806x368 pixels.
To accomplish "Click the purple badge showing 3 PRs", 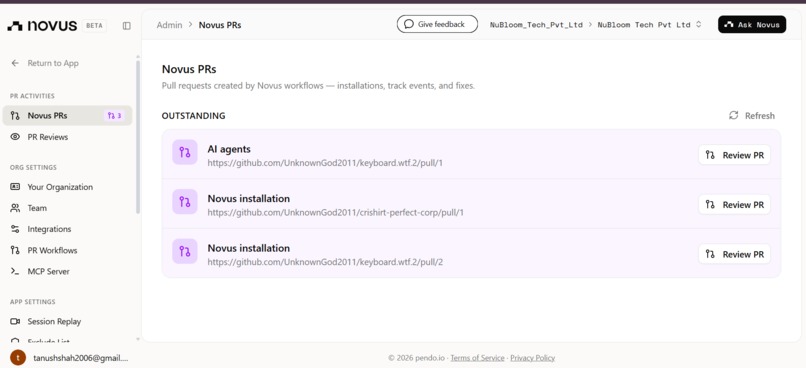I will point(114,116).
